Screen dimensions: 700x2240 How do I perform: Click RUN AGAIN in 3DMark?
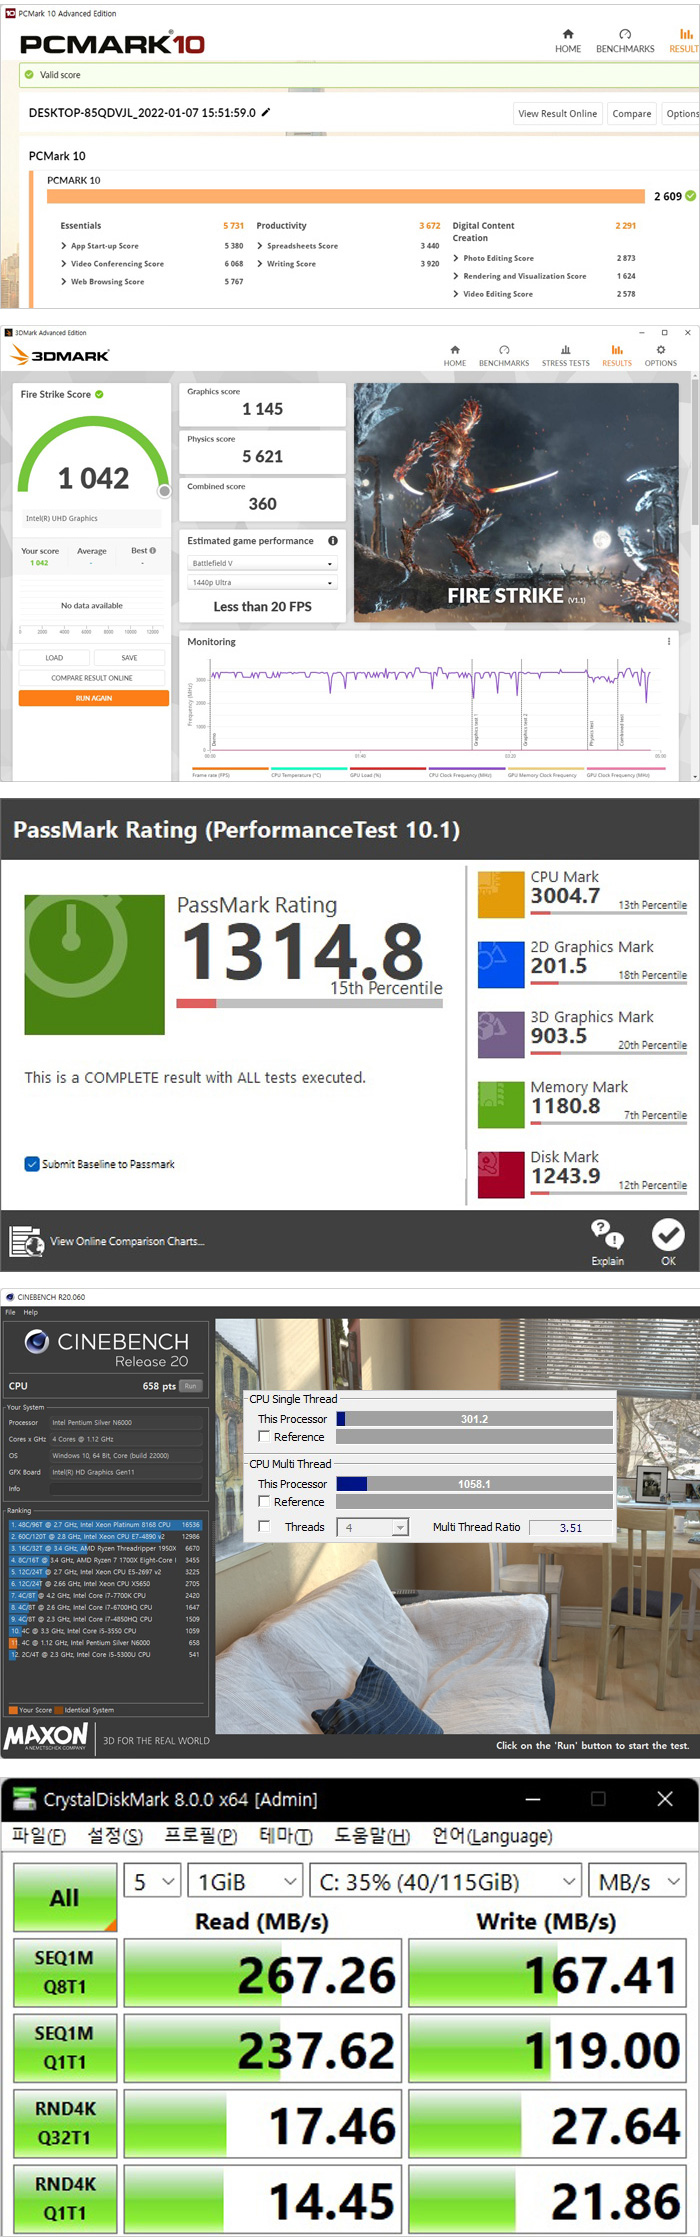click(x=94, y=698)
